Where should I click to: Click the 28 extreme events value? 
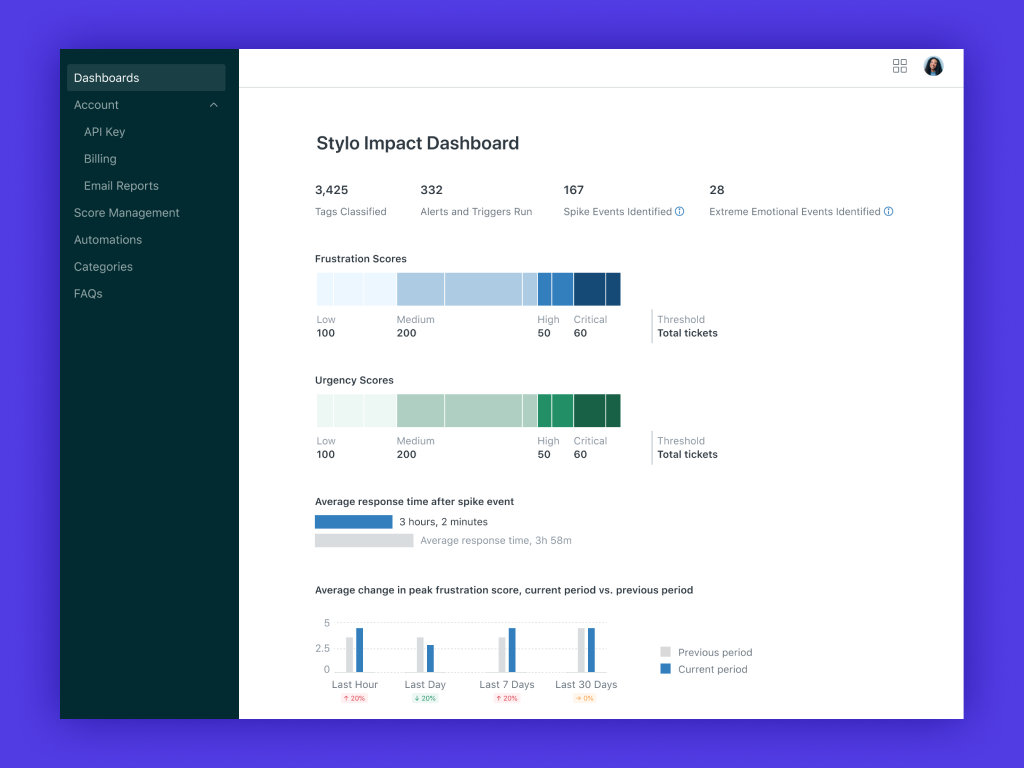716,190
